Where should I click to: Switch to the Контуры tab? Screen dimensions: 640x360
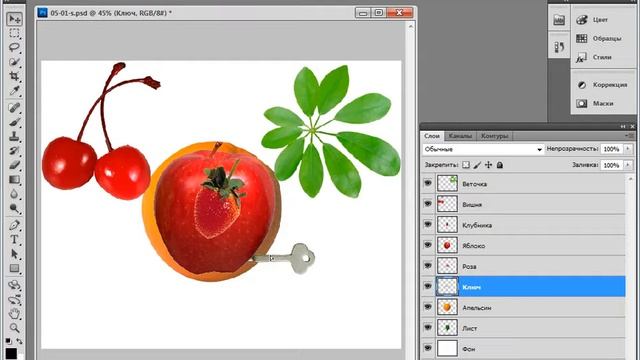coord(494,136)
